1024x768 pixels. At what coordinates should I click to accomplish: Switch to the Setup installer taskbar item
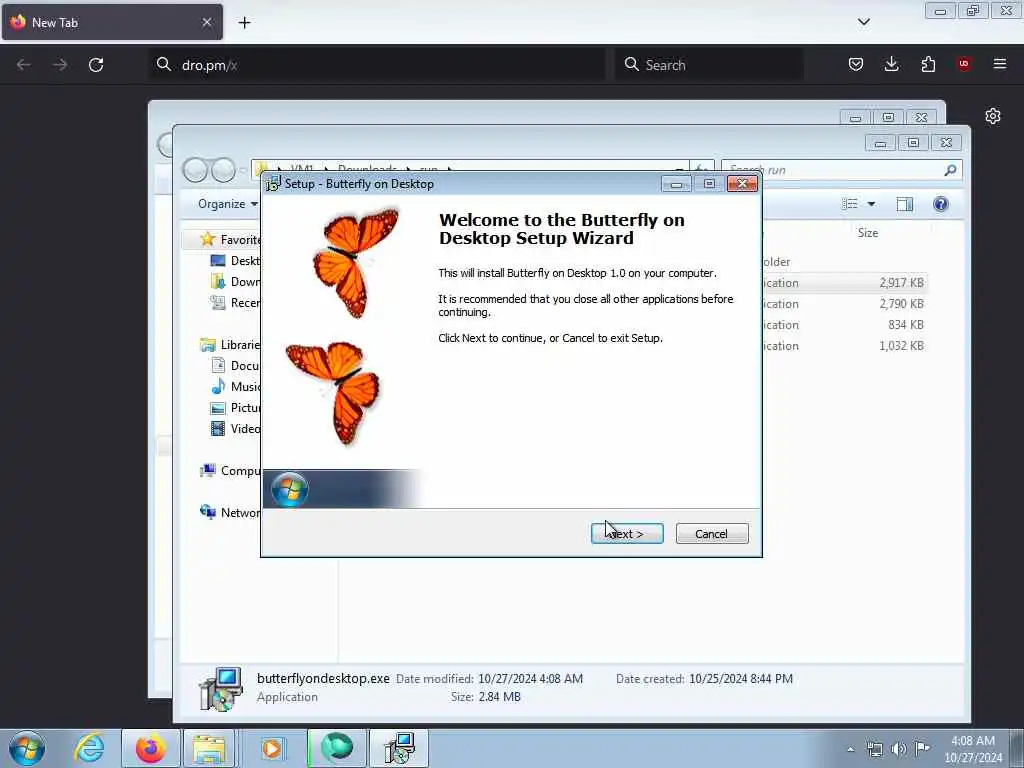tap(399, 748)
